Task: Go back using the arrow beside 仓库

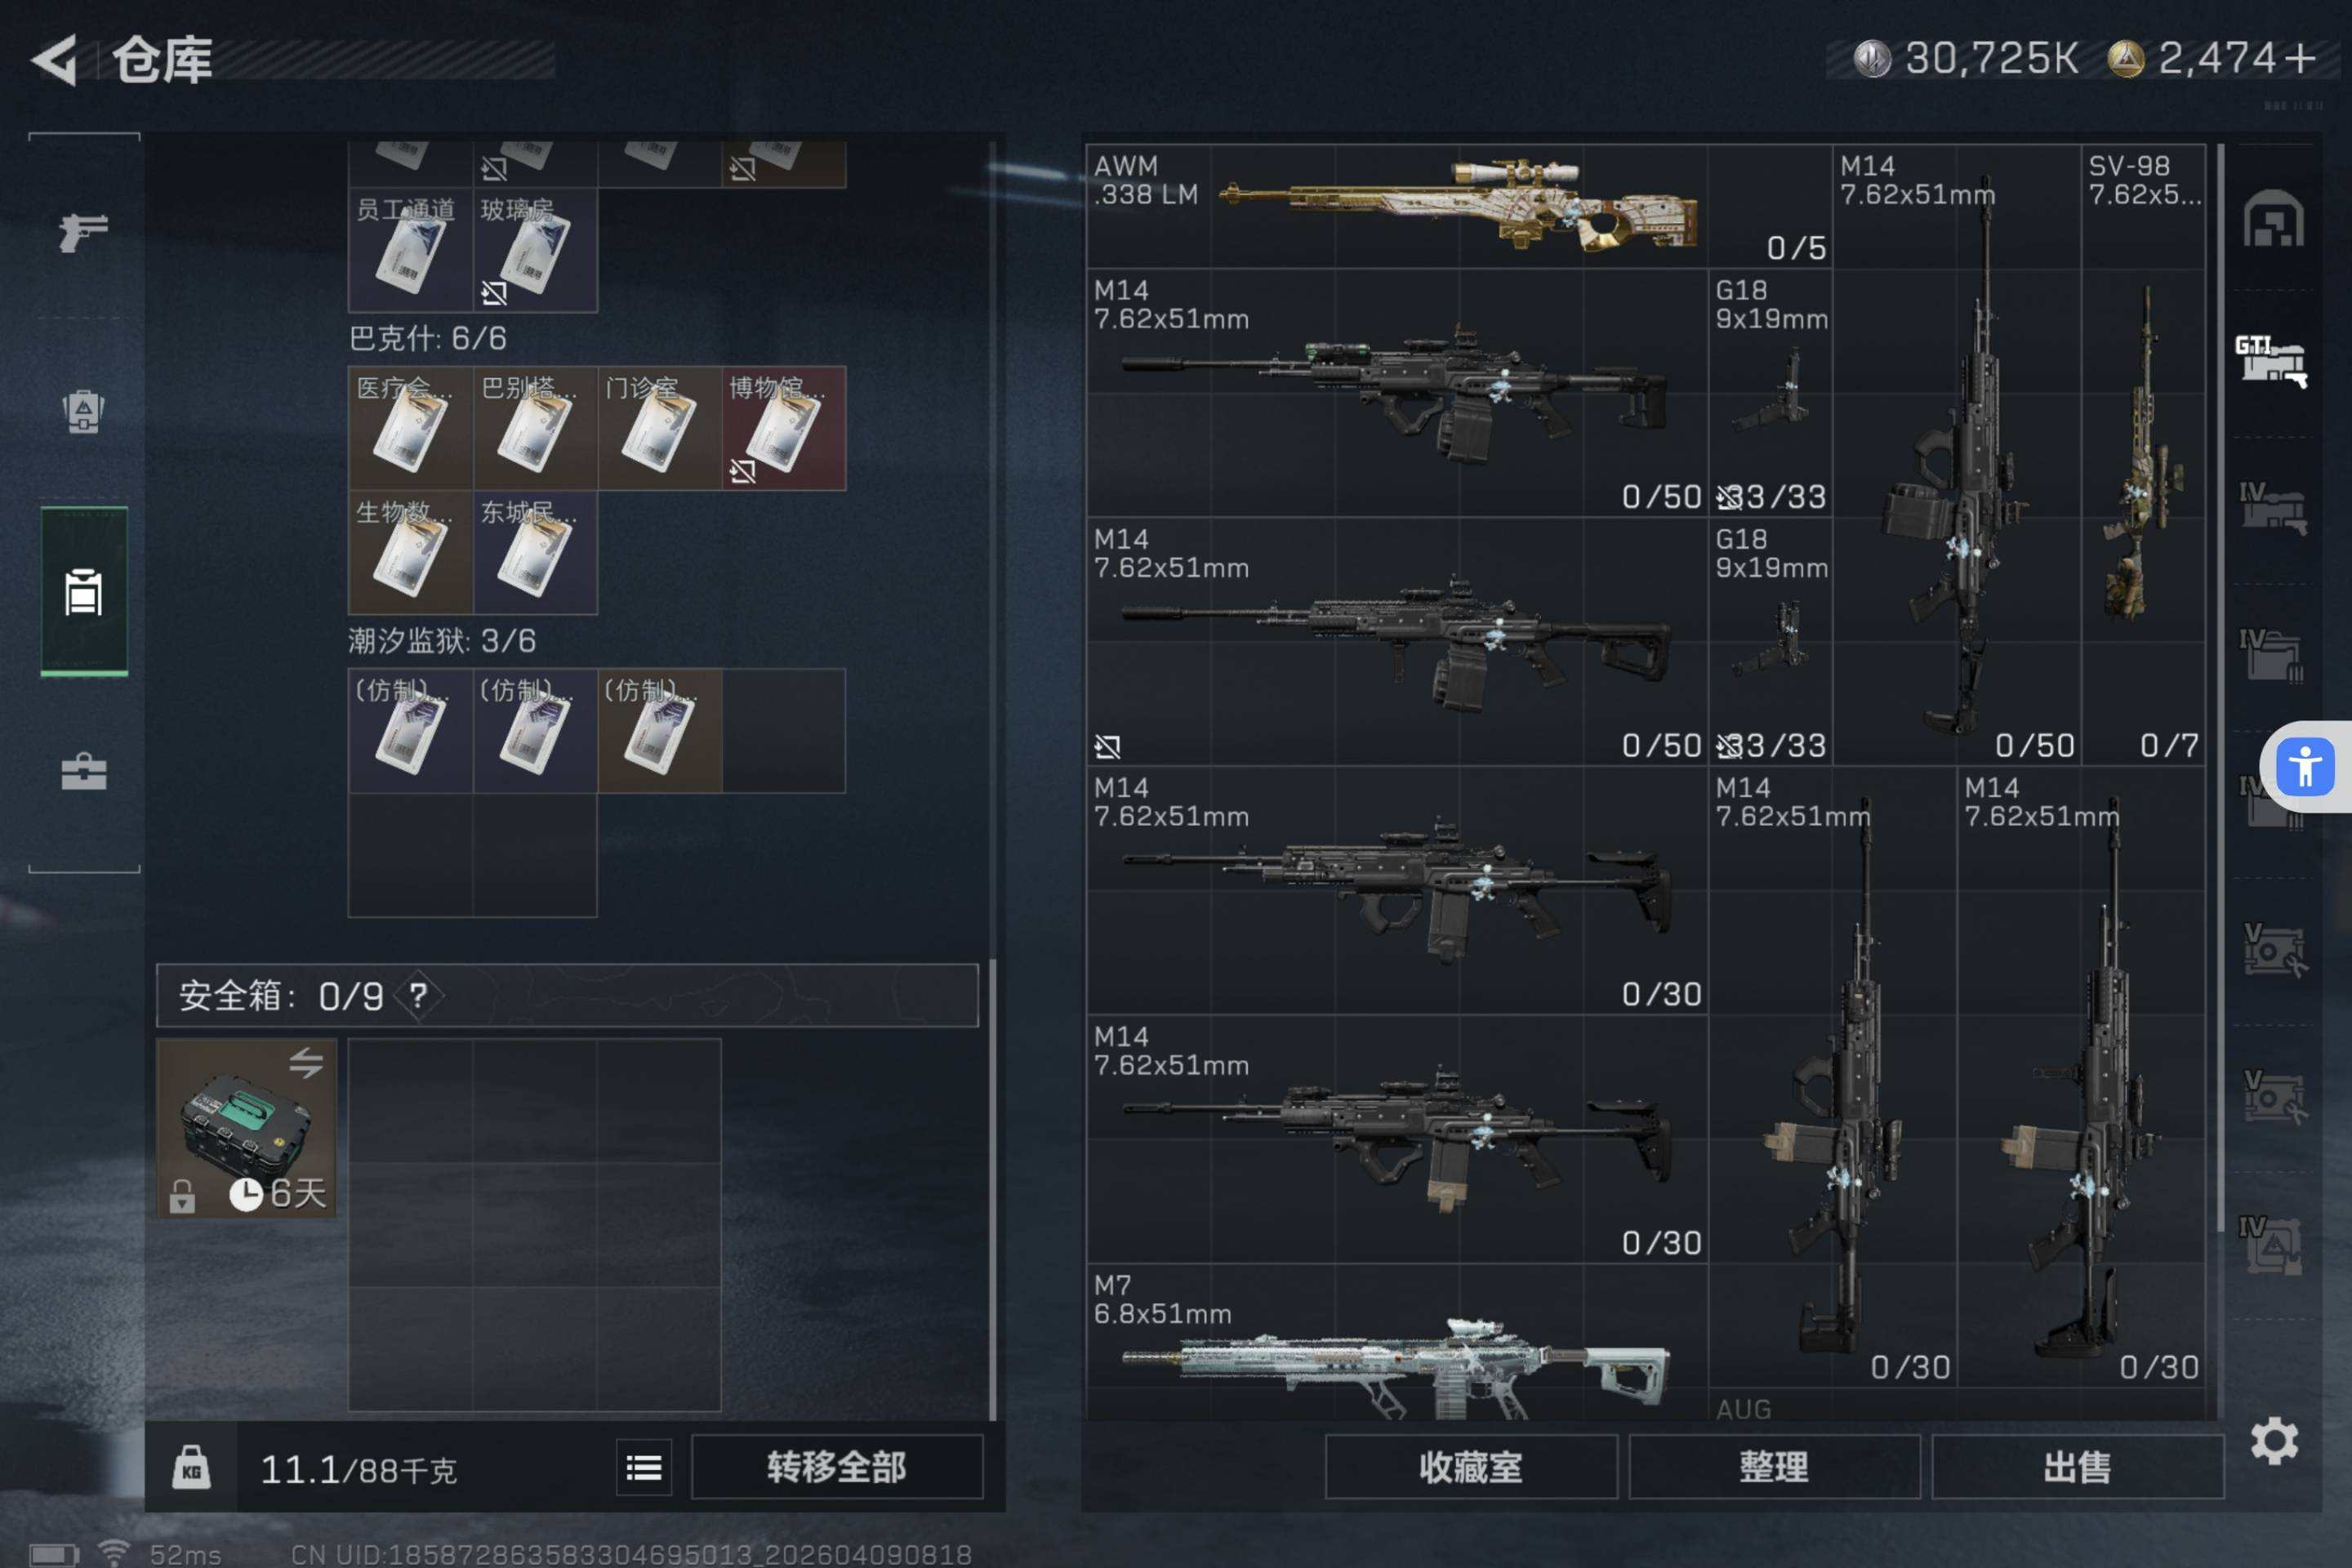Action: tap(55, 60)
